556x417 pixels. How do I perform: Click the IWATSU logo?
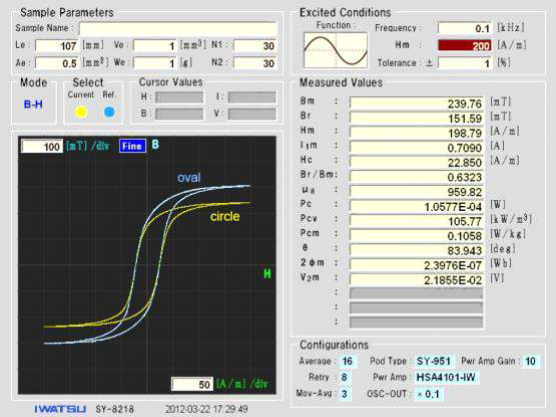pyautogui.click(x=60, y=409)
